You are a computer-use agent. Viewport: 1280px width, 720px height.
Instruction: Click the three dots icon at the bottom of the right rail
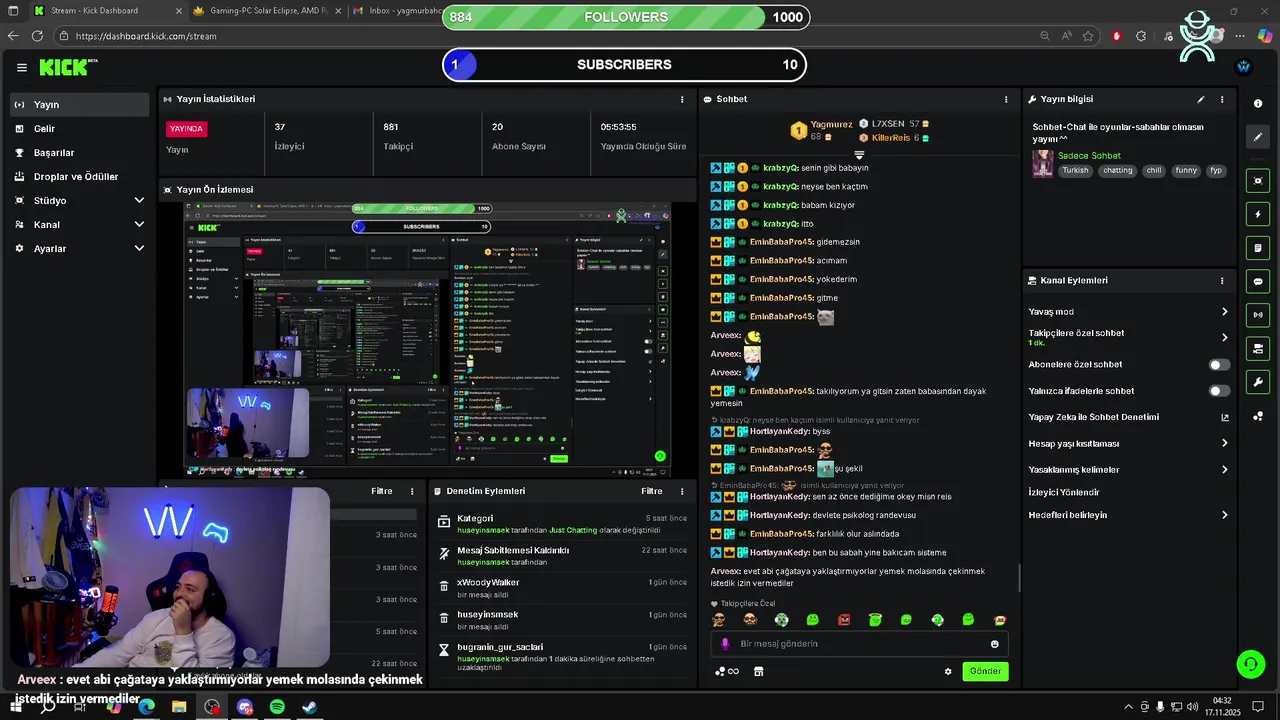tap(1258, 416)
